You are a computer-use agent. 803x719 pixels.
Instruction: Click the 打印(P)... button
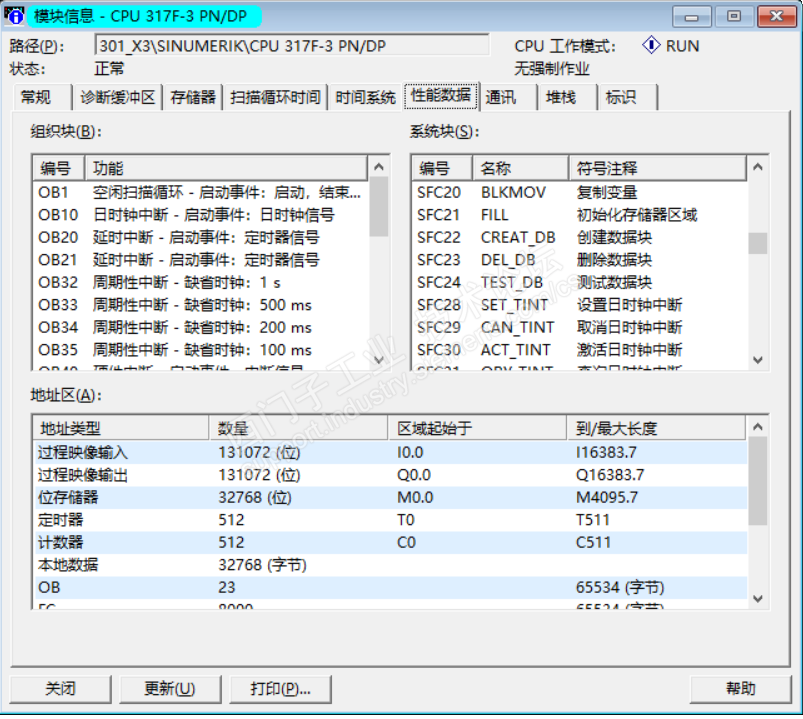[x=280, y=689]
